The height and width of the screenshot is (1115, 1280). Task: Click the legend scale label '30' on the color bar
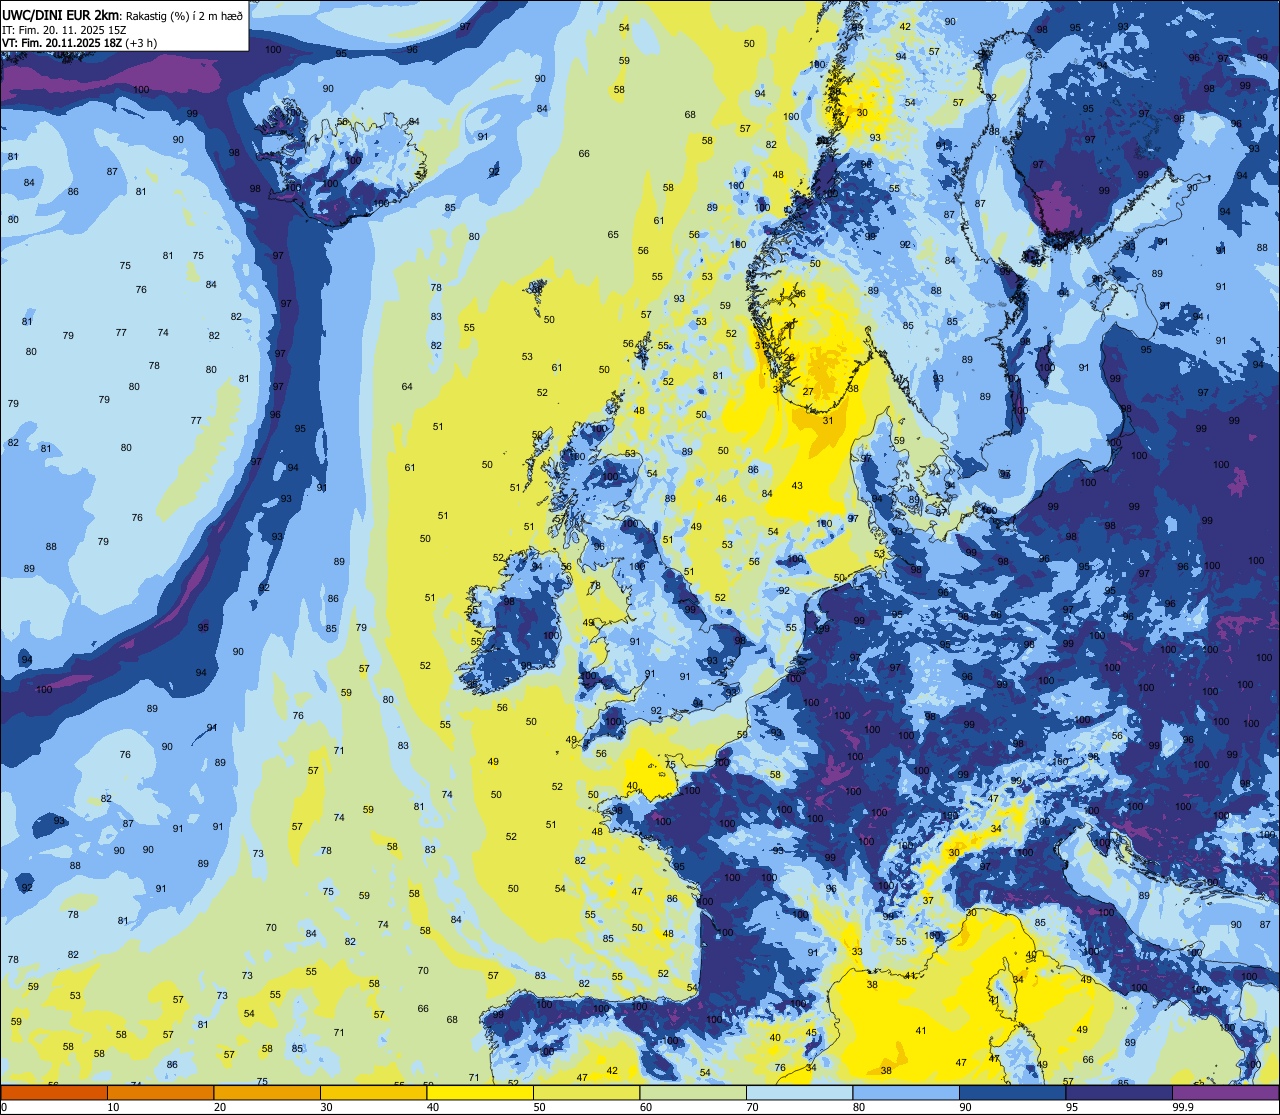(x=326, y=1107)
